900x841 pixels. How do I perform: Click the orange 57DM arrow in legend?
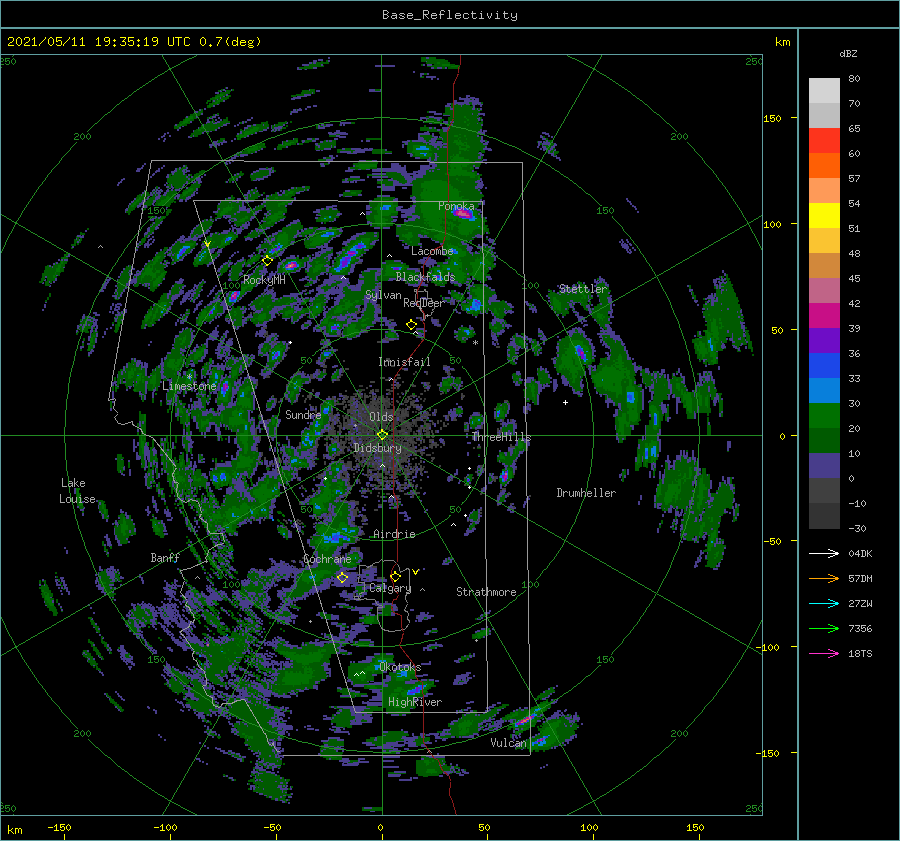pos(824,579)
